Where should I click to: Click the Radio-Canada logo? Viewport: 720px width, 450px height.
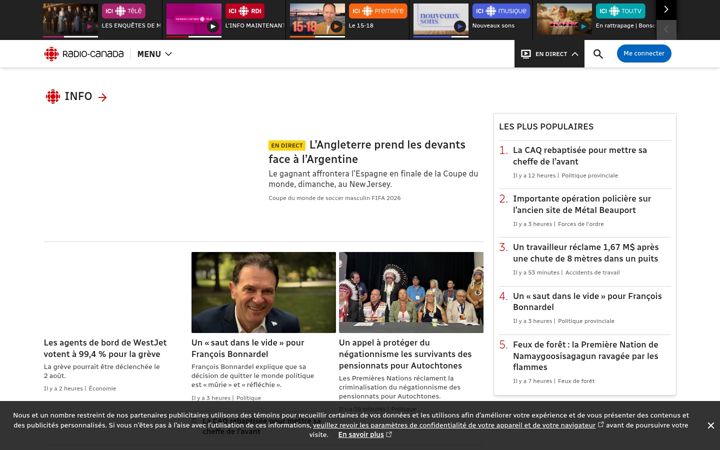pos(84,54)
